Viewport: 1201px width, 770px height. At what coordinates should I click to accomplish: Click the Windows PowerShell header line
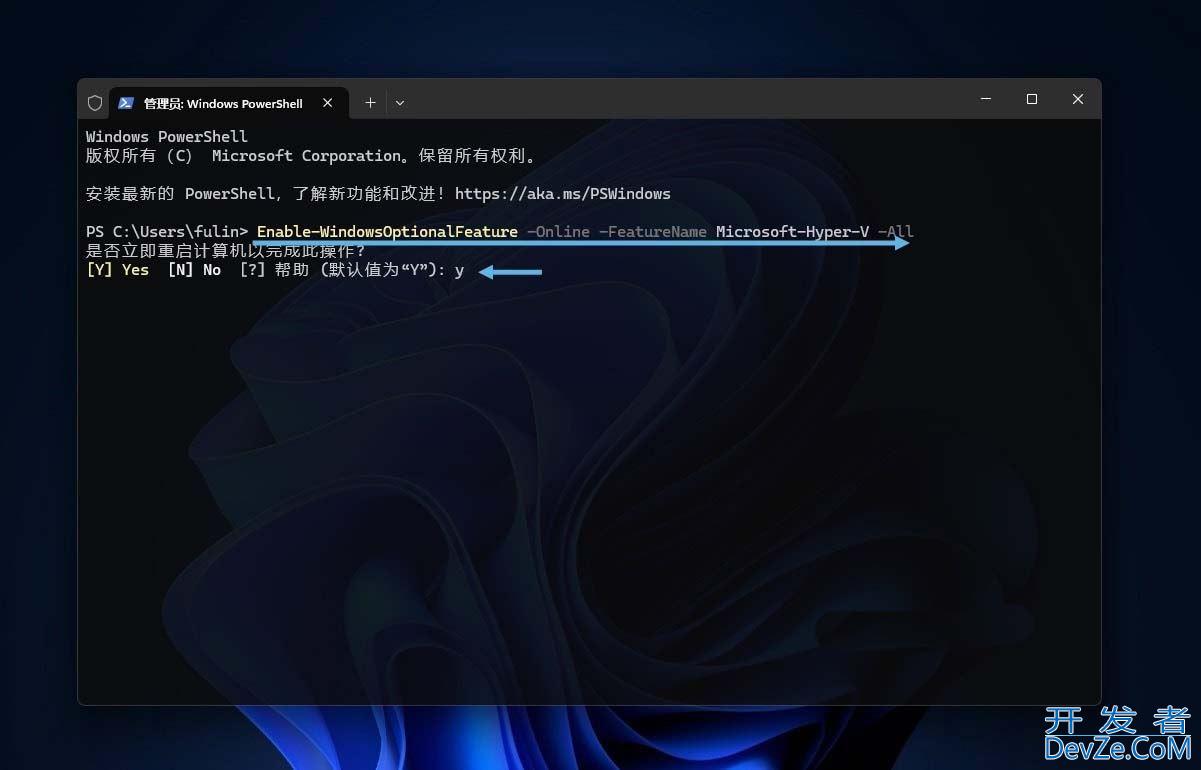pos(167,137)
